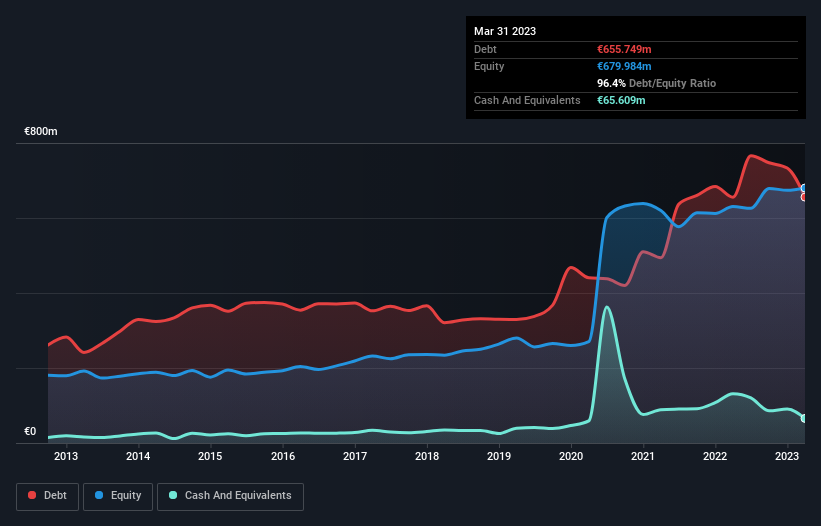Select the blue Equity endpoint marker
Screen dimensions: 821x526
(804, 188)
